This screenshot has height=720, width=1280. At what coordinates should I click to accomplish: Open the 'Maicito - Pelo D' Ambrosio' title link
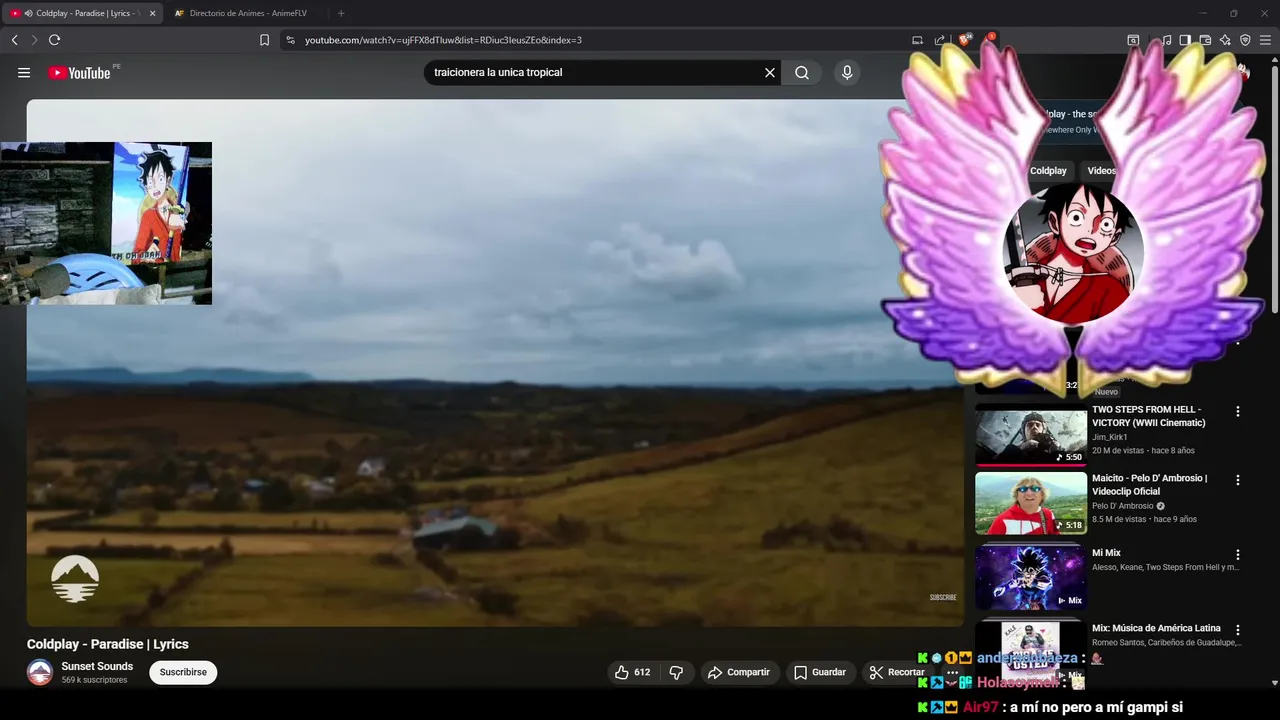(x=1150, y=485)
